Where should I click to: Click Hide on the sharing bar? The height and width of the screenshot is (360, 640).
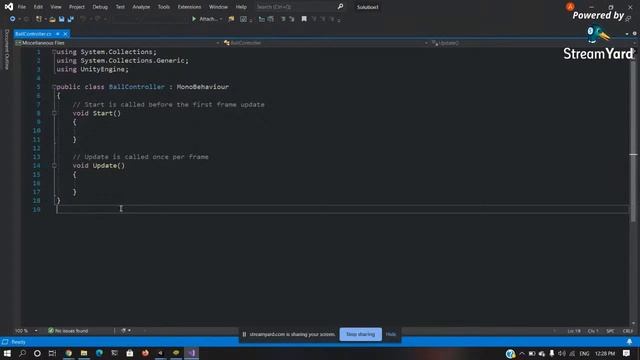point(391,334)
